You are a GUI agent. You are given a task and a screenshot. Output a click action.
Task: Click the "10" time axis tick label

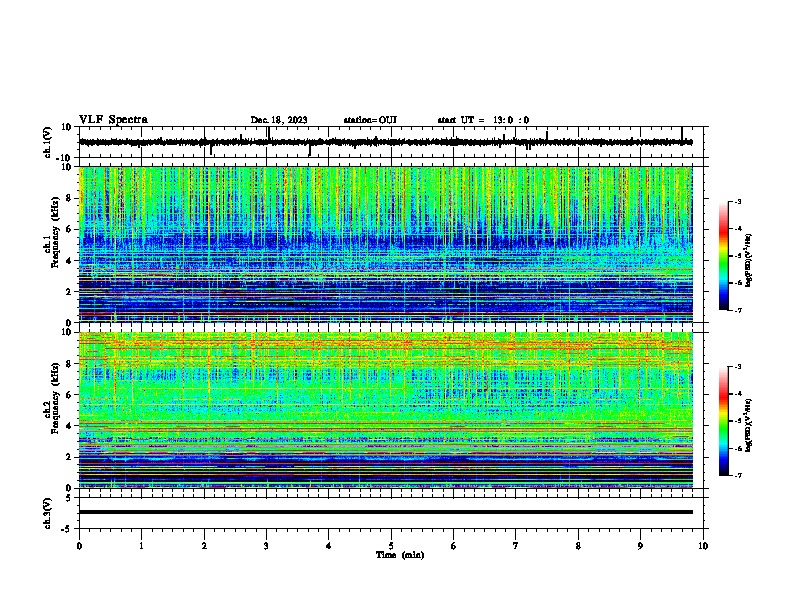703,546
